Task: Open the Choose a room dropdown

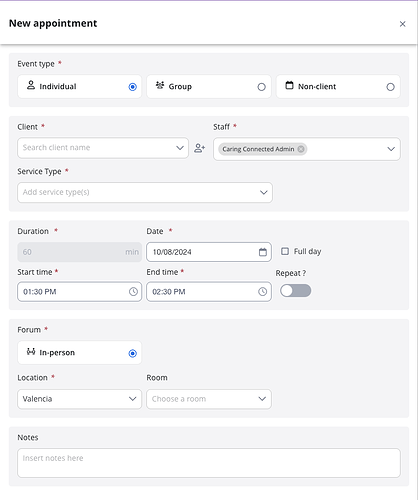Action: click(209, 399)
